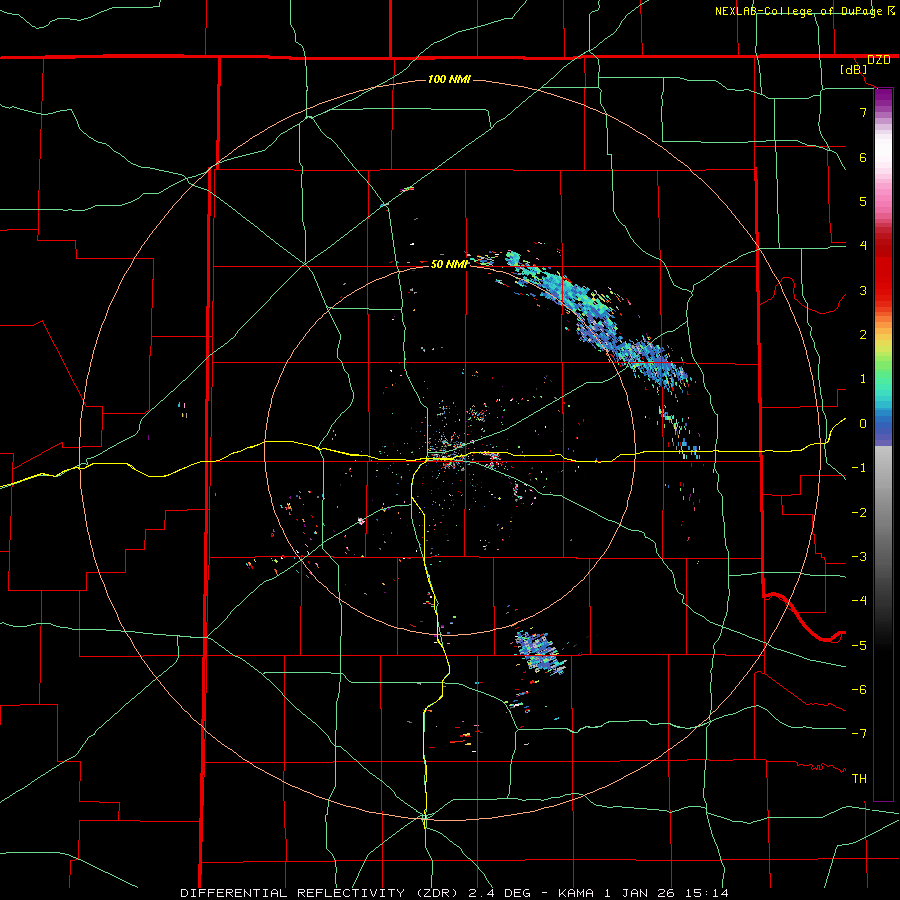Screen dimensions: 900x900
Task: Click the southeast radar echo cluster
Action: pos(540,652)
